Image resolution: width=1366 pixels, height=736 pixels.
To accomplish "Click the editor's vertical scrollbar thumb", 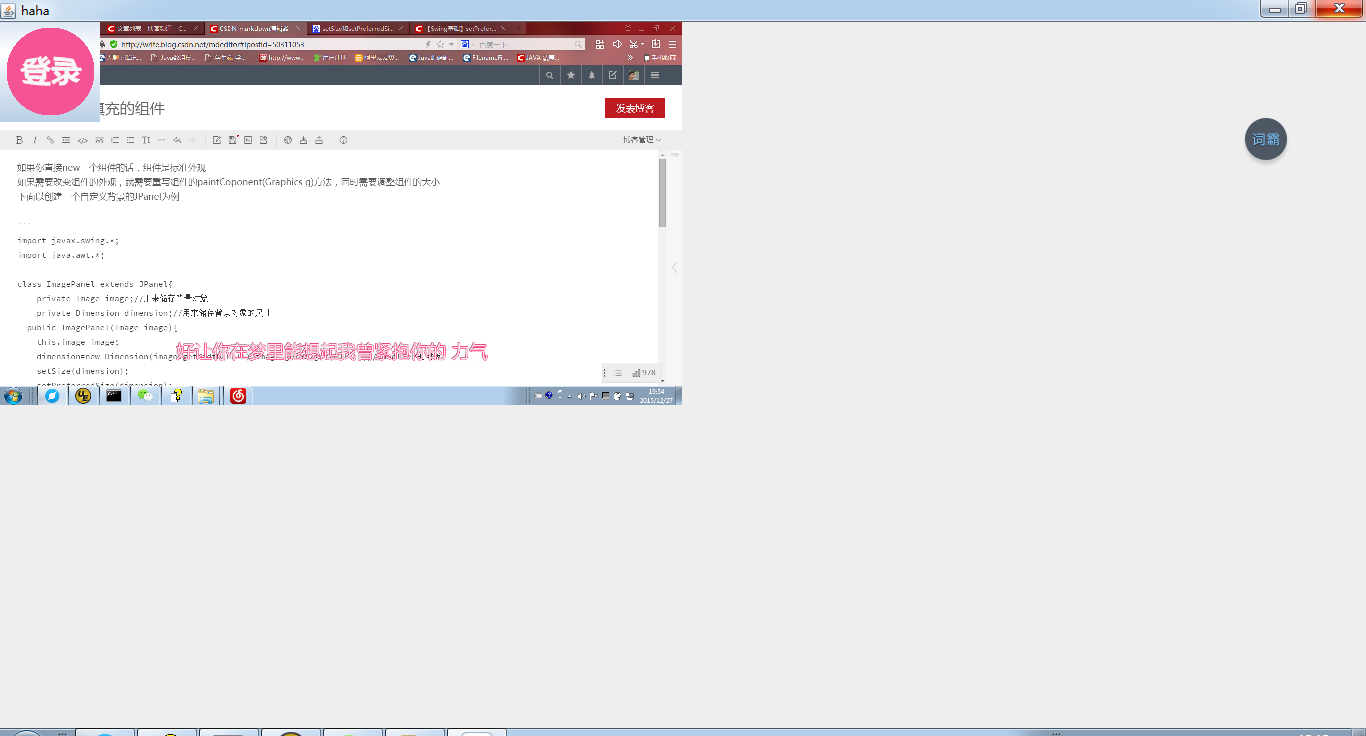I will [662, 192].
